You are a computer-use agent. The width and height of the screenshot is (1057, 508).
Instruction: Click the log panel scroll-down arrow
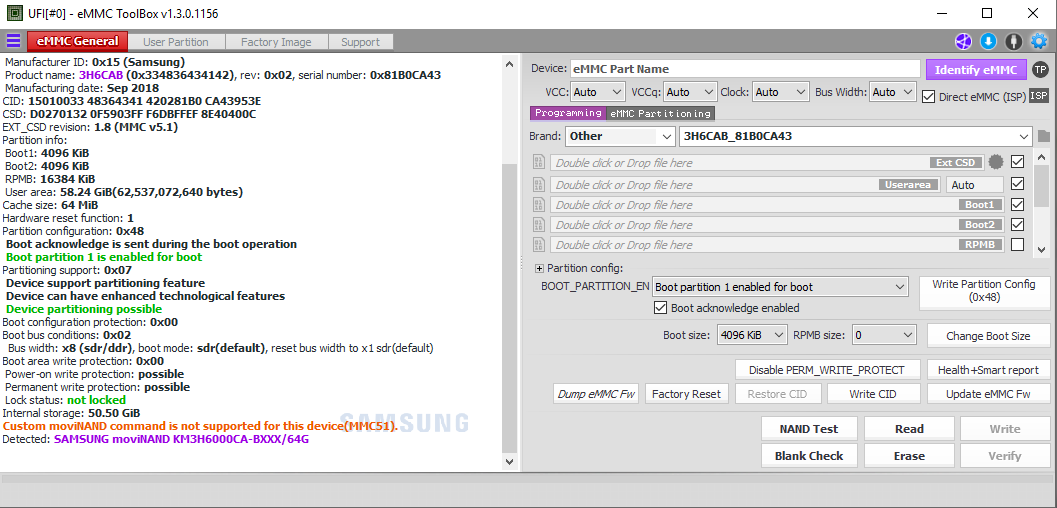pyautogui.click(x=509, y=462)
